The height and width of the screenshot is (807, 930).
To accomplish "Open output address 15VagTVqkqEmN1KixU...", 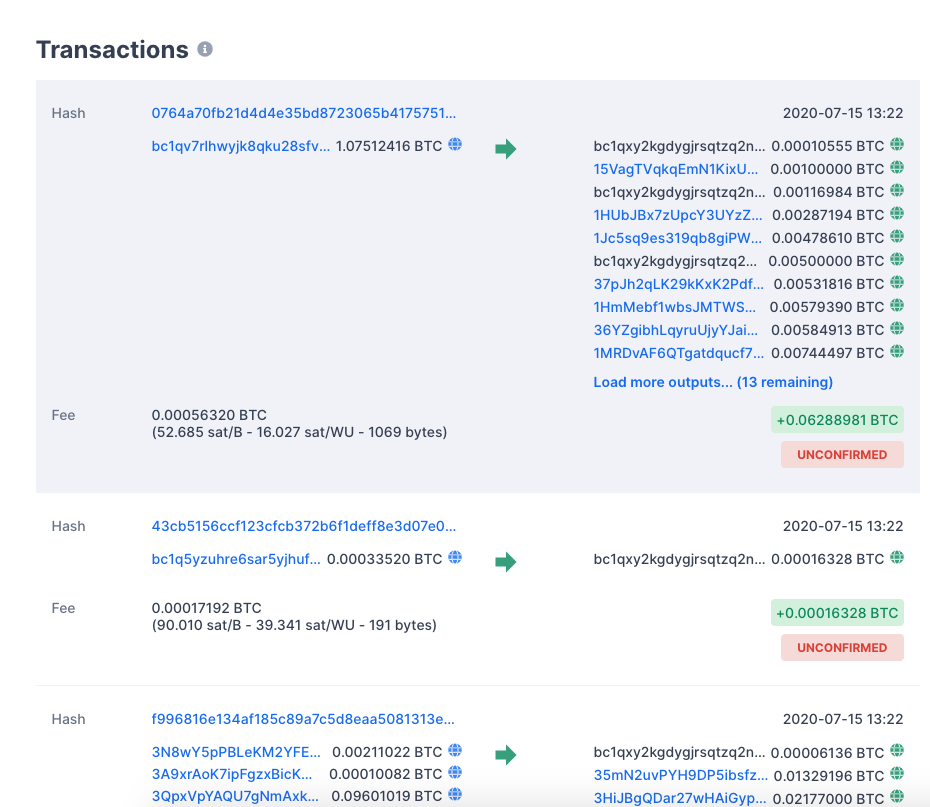I will click(676, 169).
